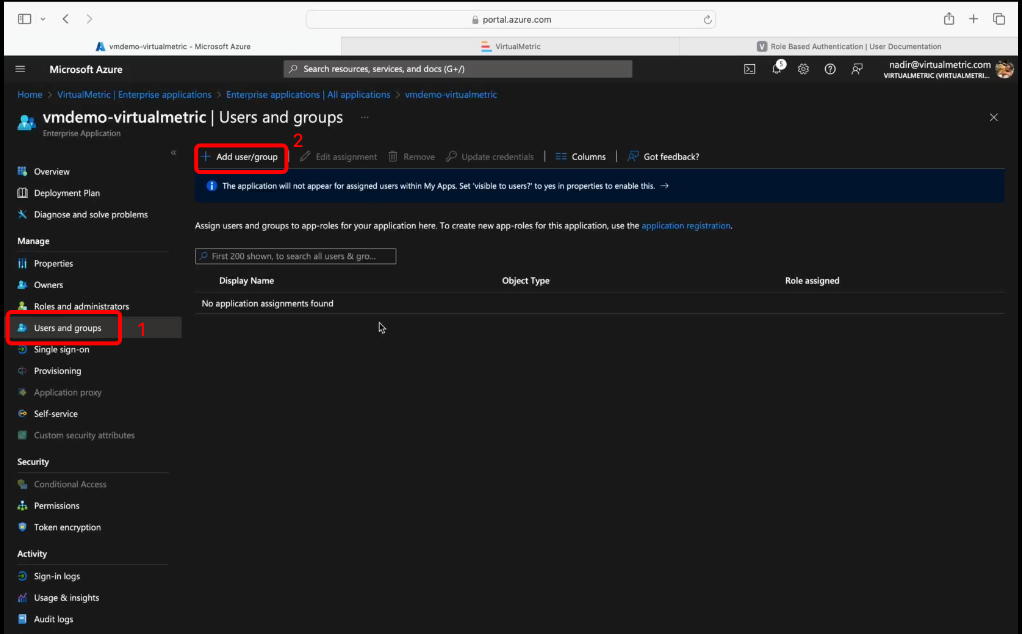Focus the users and groups search box
Image resolution: width=1022 pixels, height=634 pixels.
click(295, 256)
